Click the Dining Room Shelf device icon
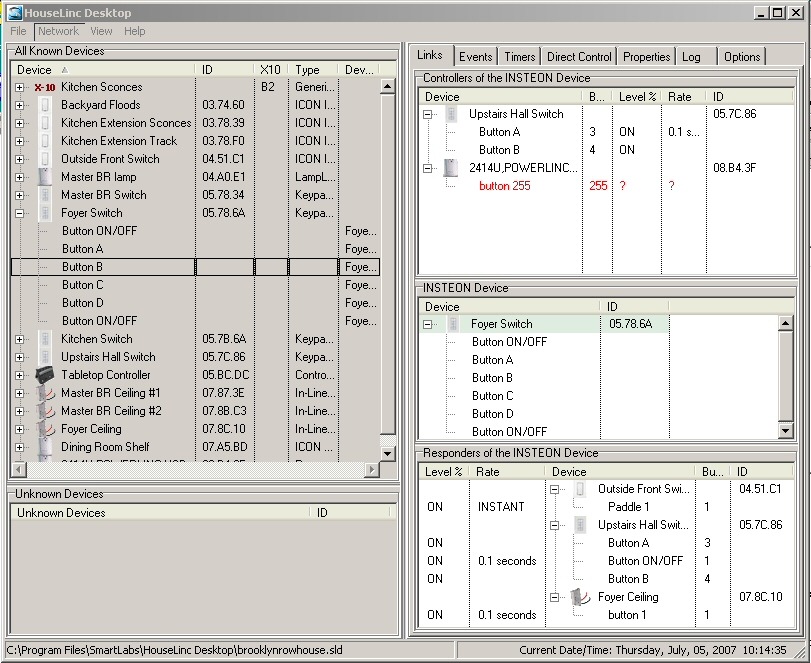The height and width of the screenshot is (663, 811). pos(46,447)
